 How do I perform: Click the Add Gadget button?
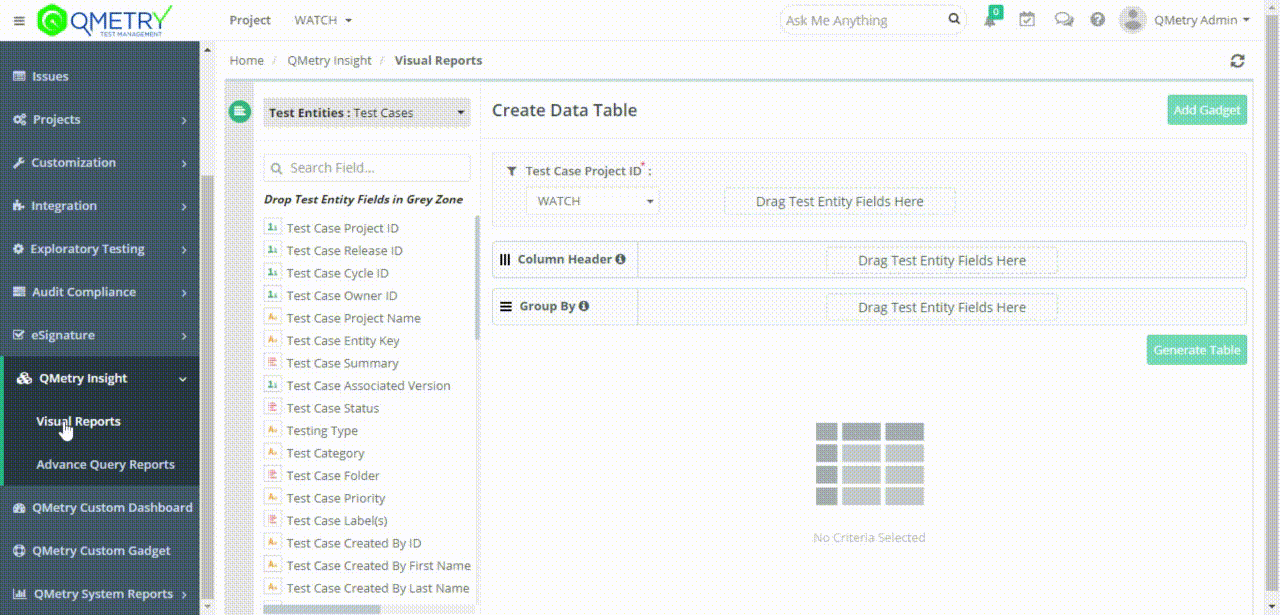[1207, 110]
